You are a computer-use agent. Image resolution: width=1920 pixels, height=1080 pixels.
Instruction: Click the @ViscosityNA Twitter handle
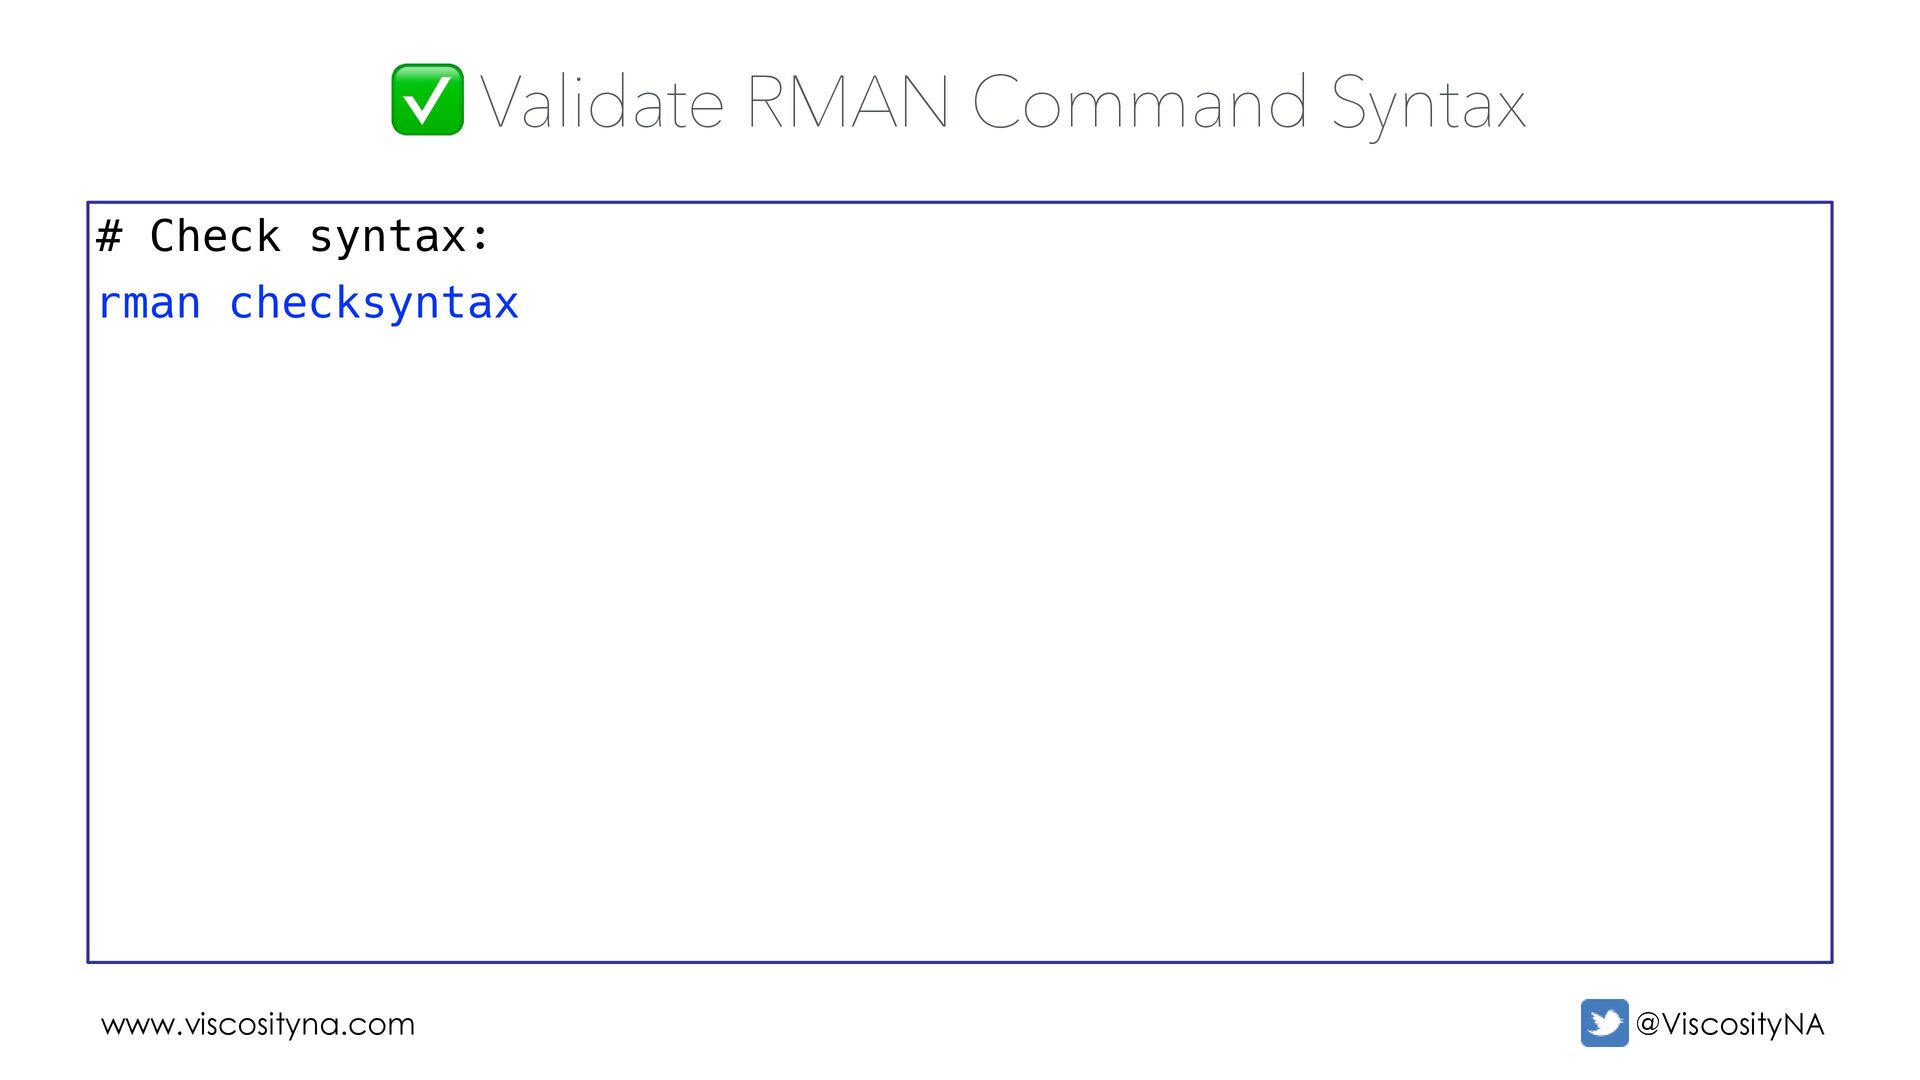[x=1729, y=1024]
